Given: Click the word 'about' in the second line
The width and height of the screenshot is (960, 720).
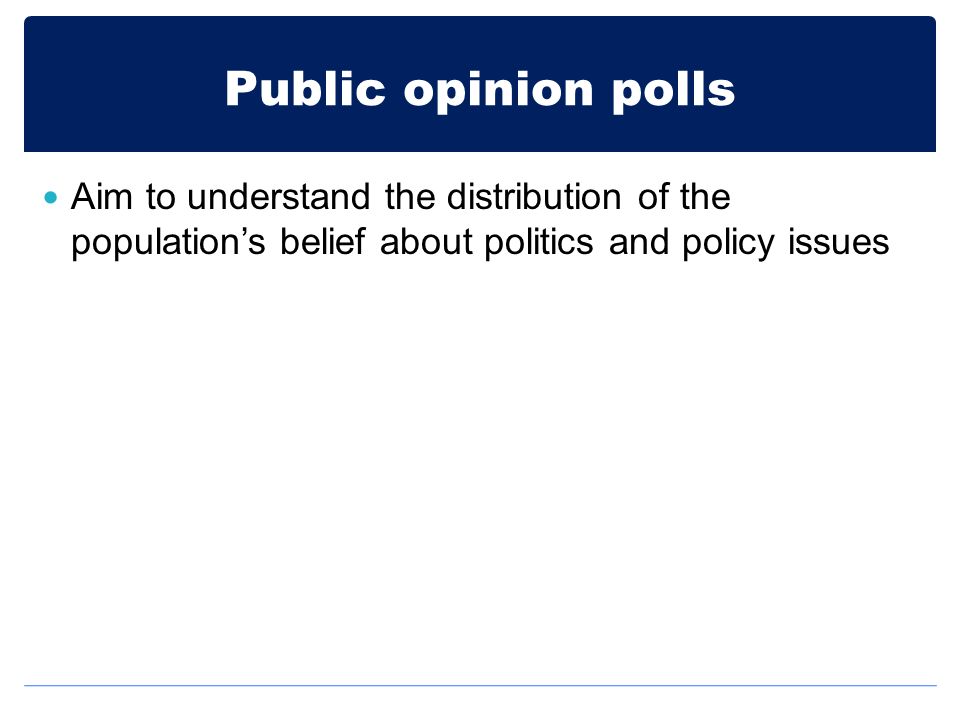Looking at the screenshot, I should (426, 241).
